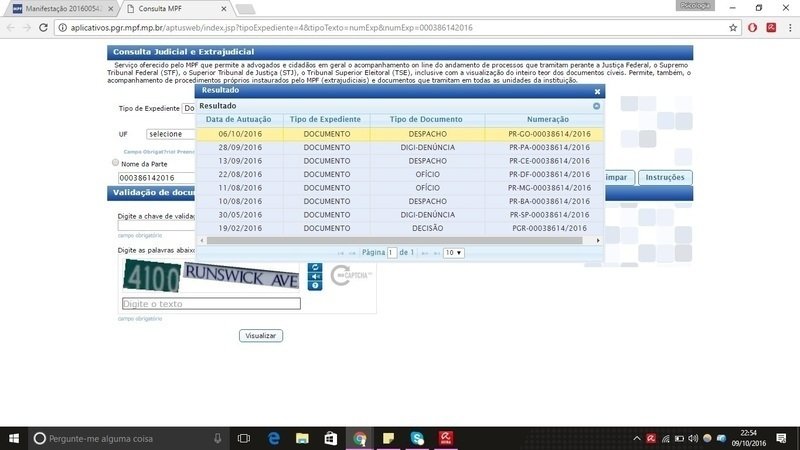Collapse the Resultado panel with round icon

click(597, 105)
